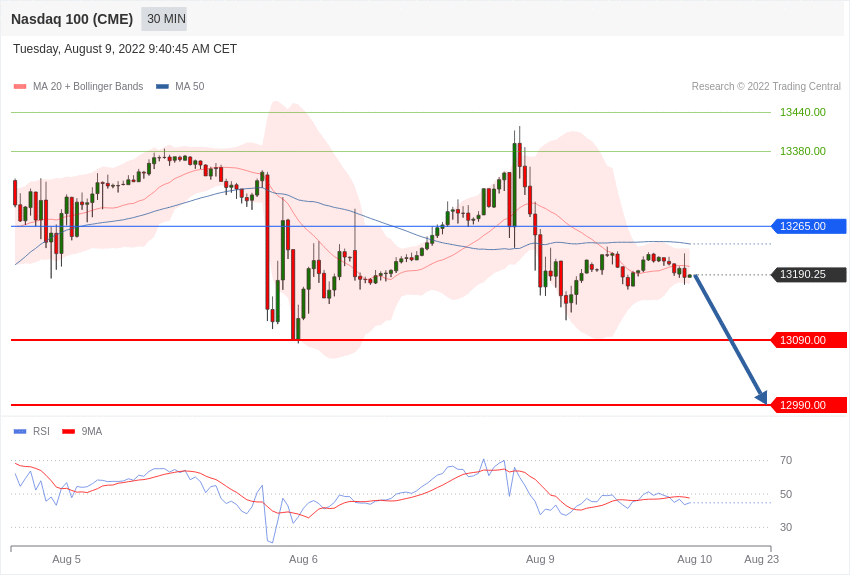Click the 13440.00 resistance level label
Image resolution: width=850 pixels, height=576 pixels.
[x=802, y=112]
